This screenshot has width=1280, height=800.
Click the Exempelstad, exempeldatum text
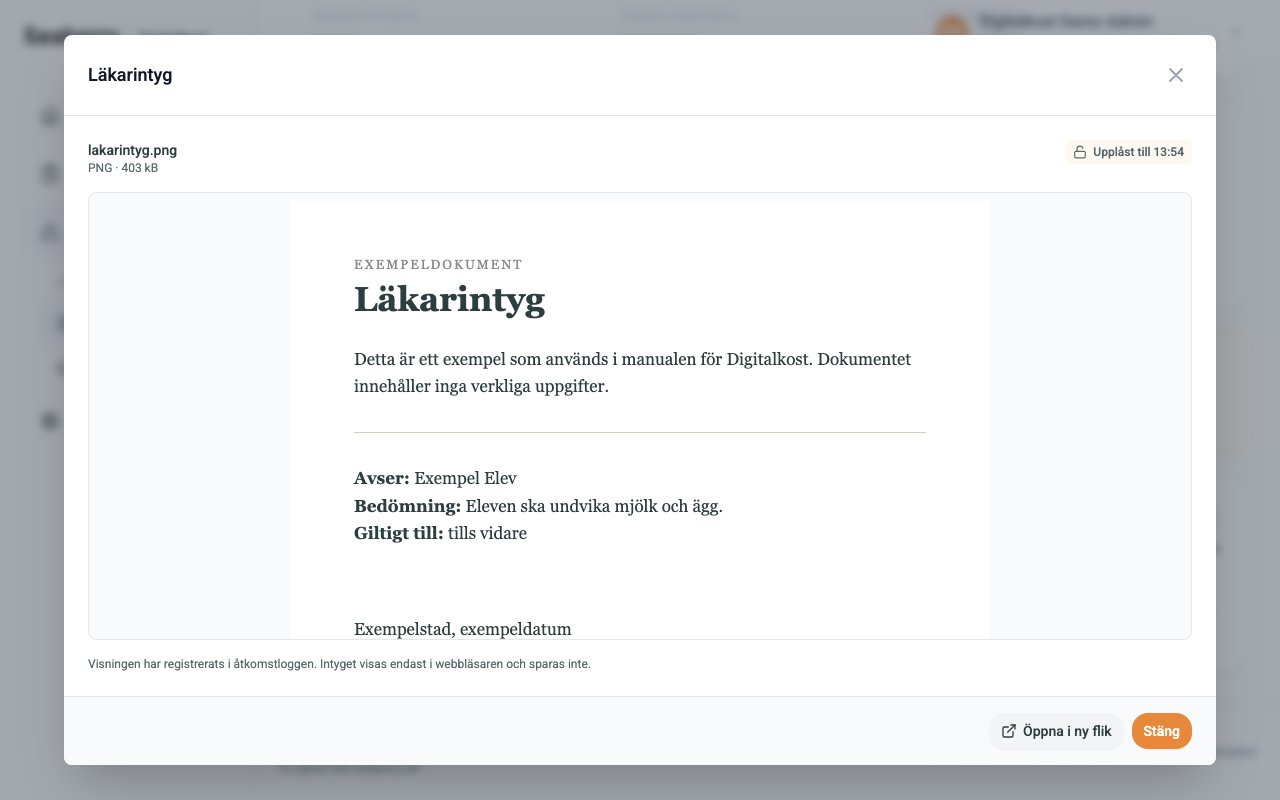pos(463,629)
